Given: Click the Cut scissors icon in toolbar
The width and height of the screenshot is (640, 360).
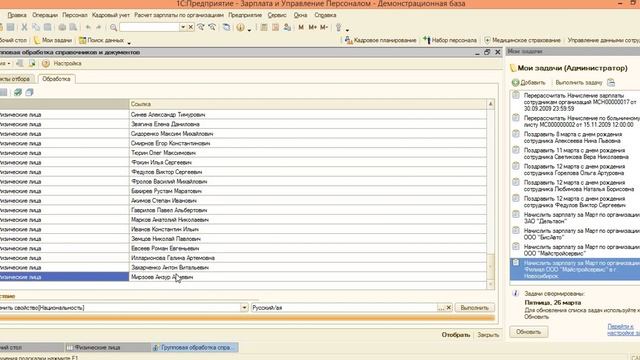Looking at the screenshot, I should coord(24,27).
